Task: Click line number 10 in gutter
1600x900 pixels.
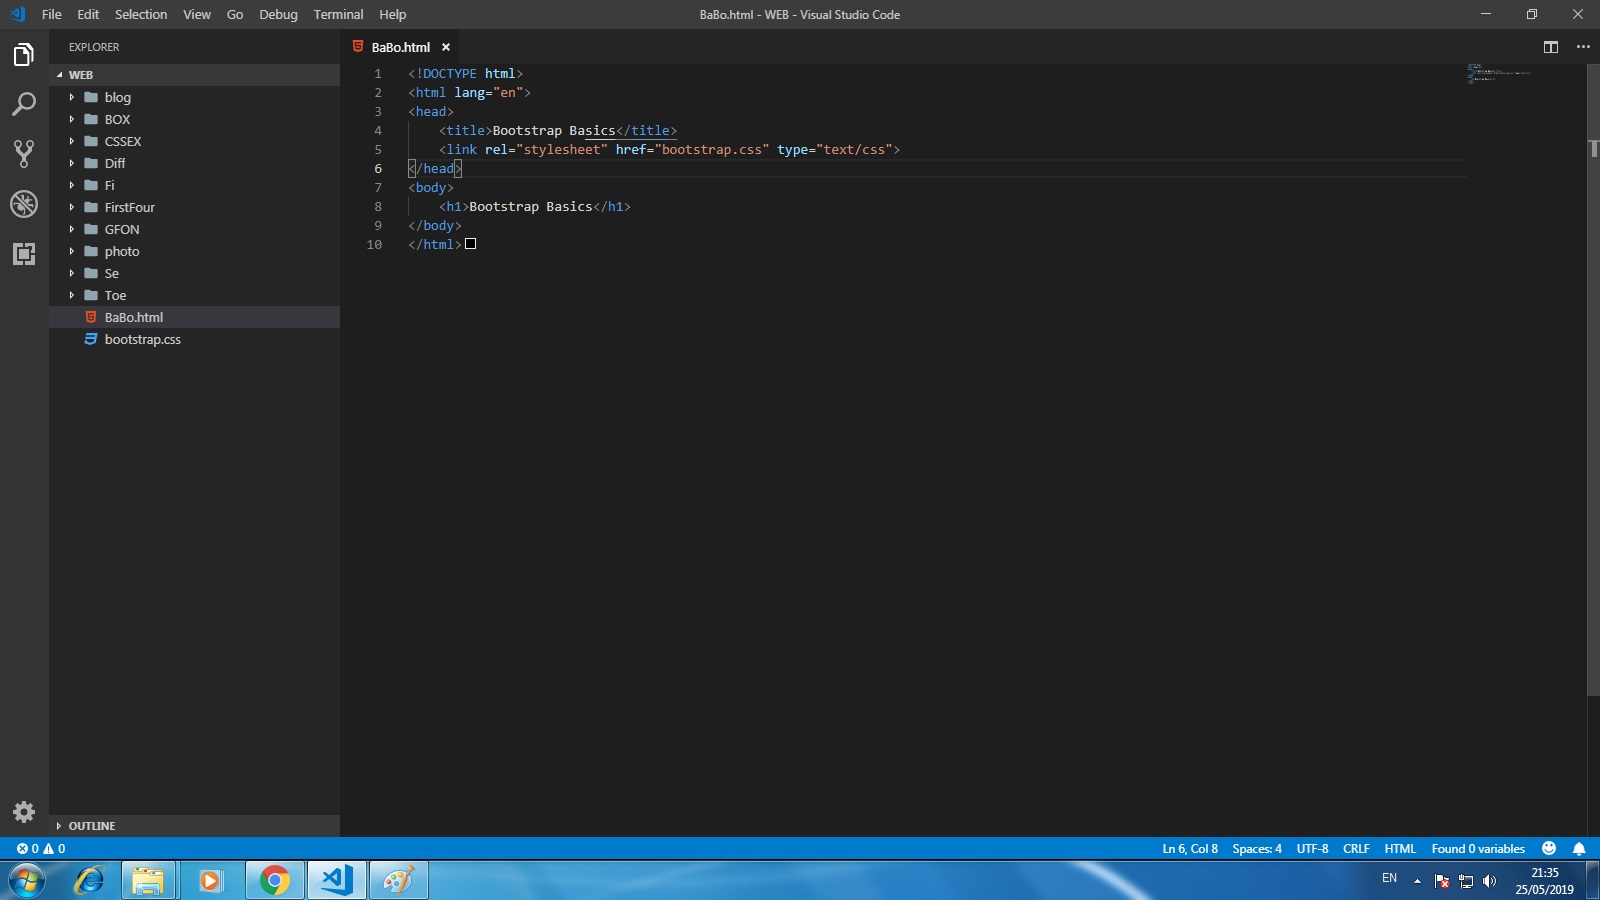Action: (374, 244)
